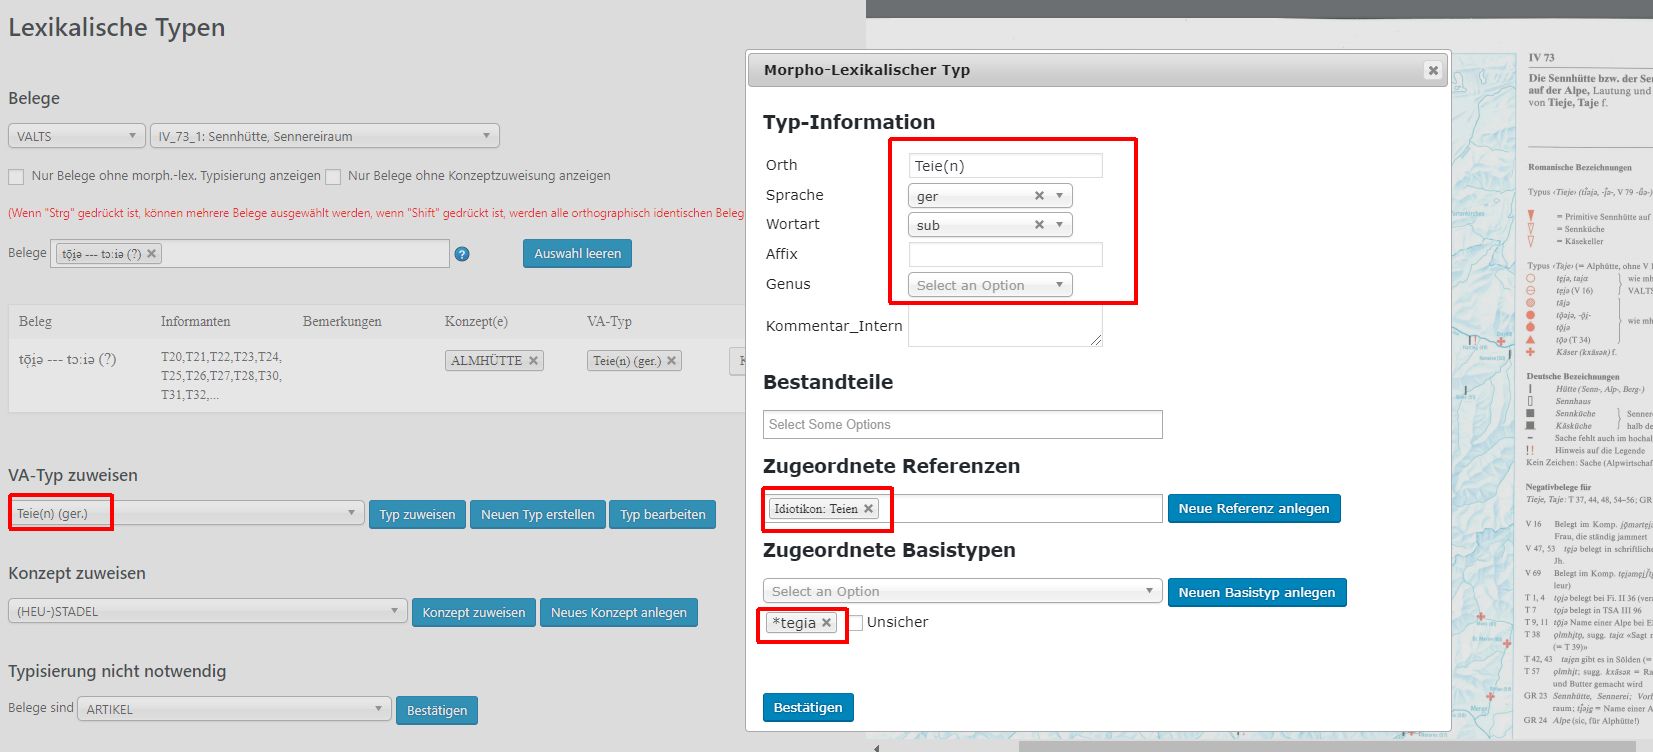Toggle the Unsicher checkbox

[x=856, y=623]
